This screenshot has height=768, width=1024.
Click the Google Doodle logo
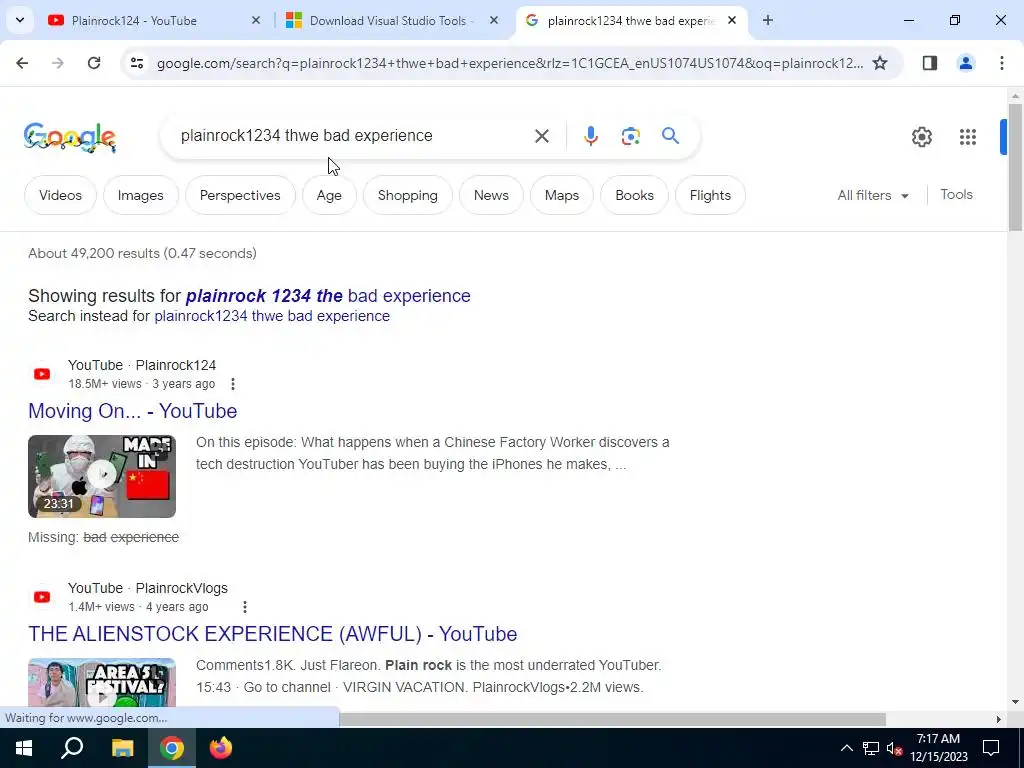pos(70,137)
